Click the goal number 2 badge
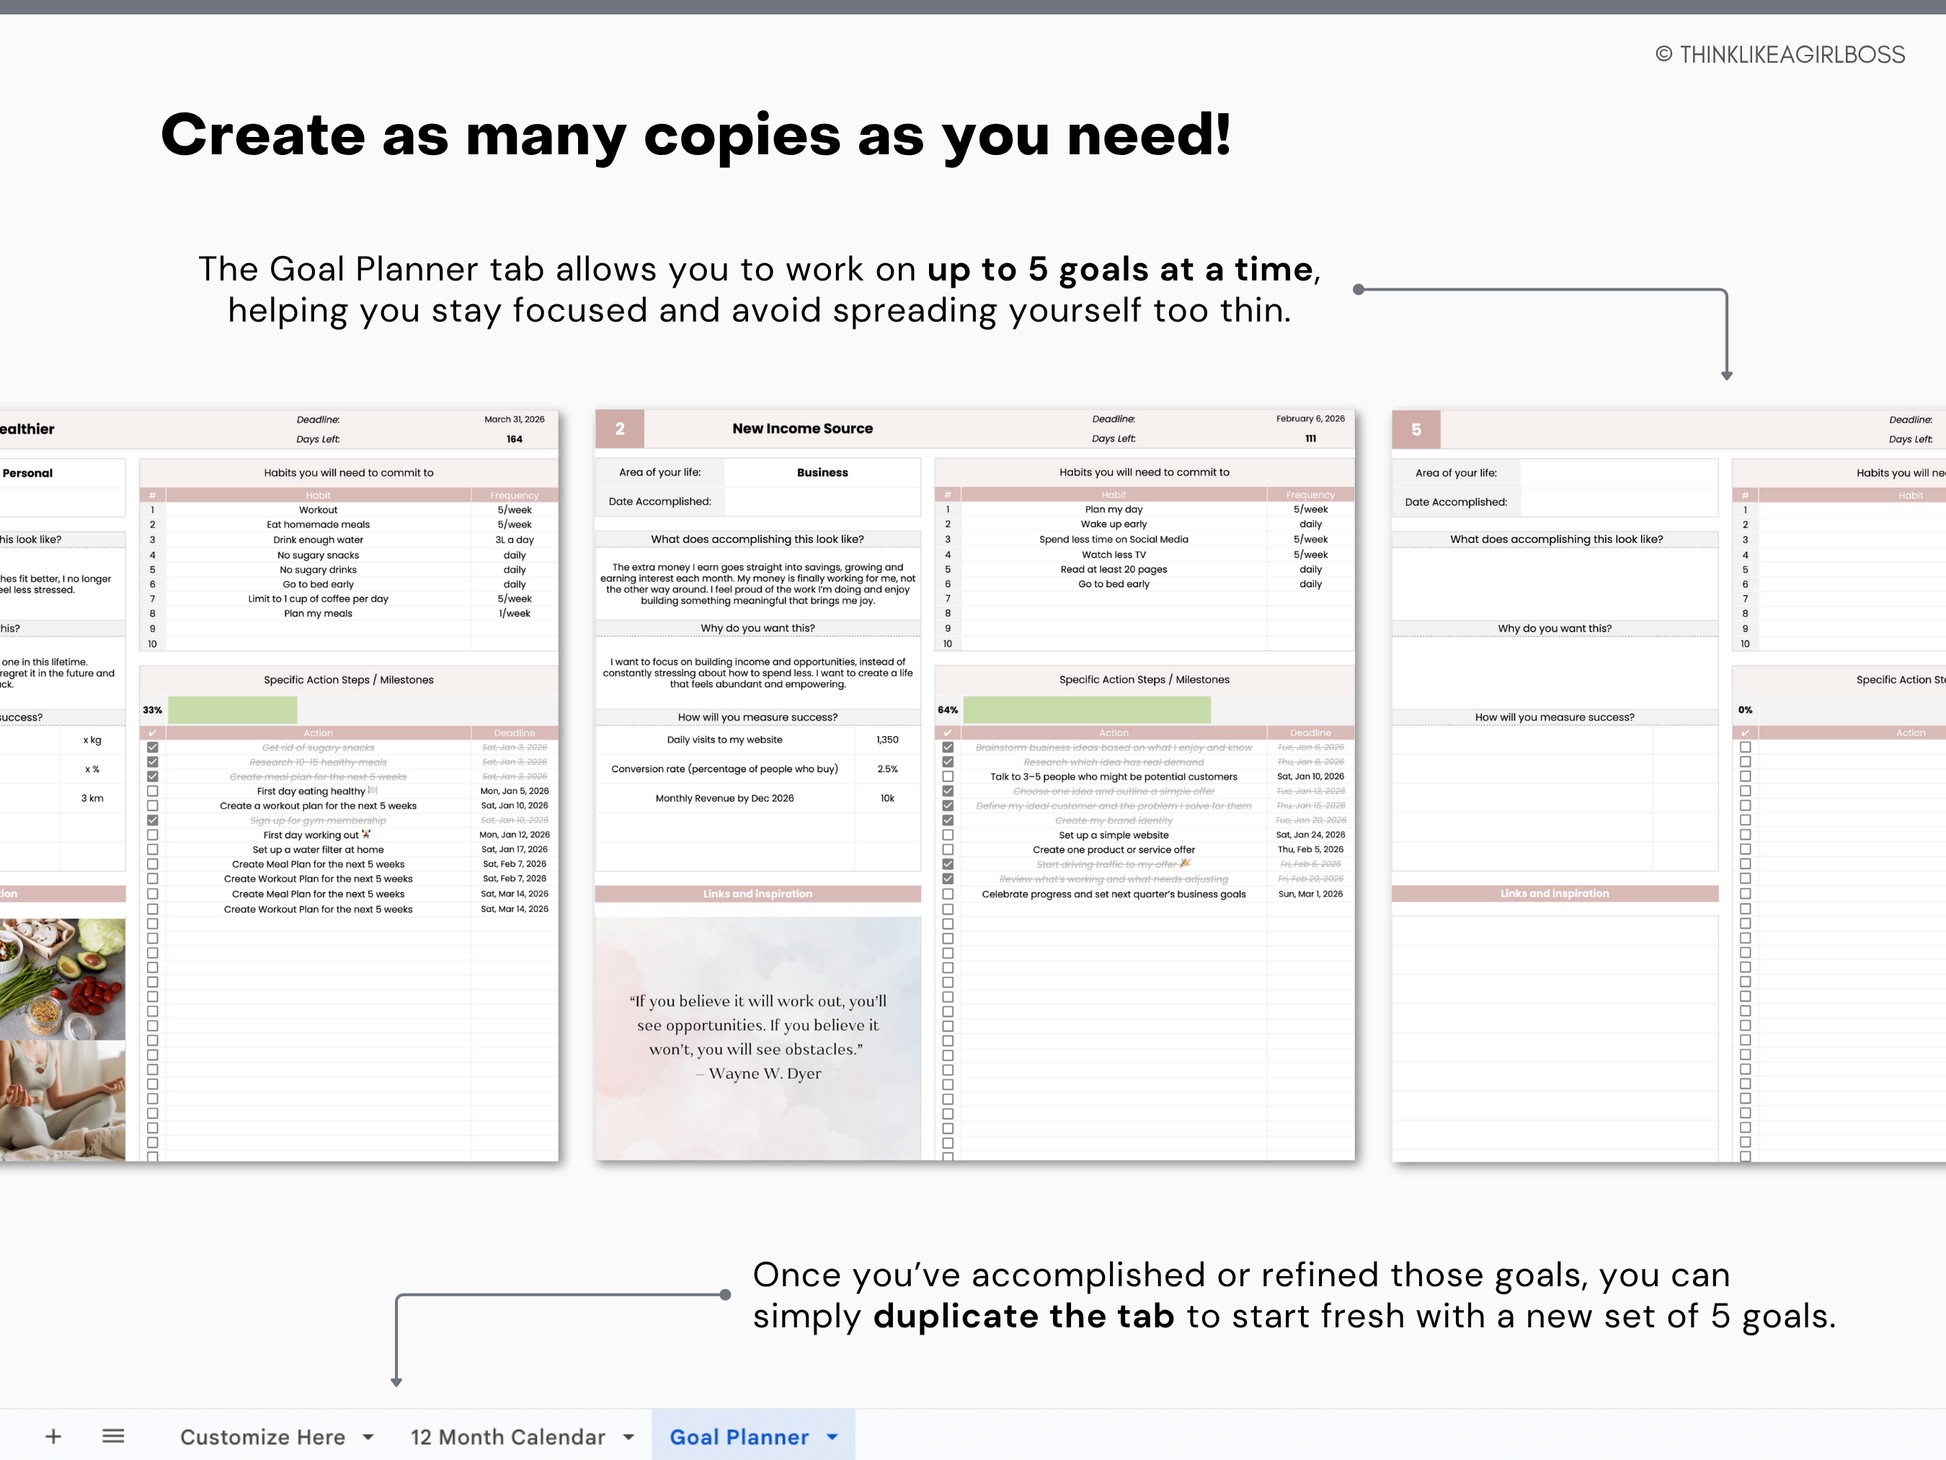The image size is (1946, 1460). point(620,429)
